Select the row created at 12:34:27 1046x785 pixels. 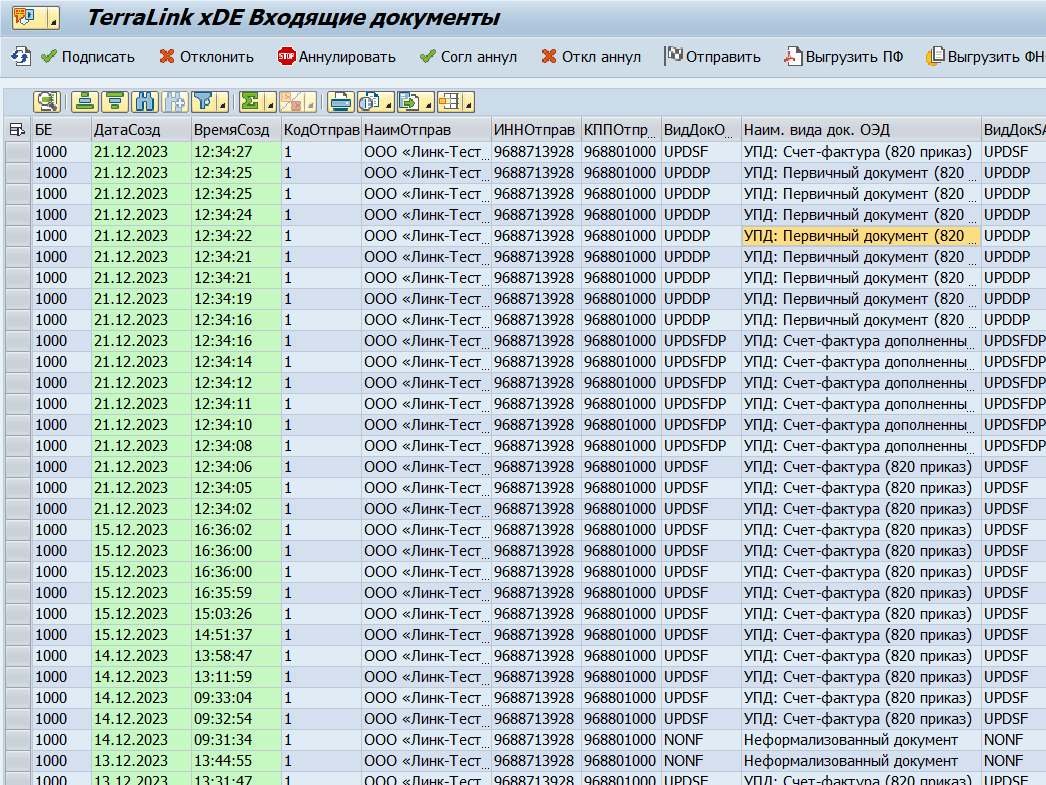17,151
